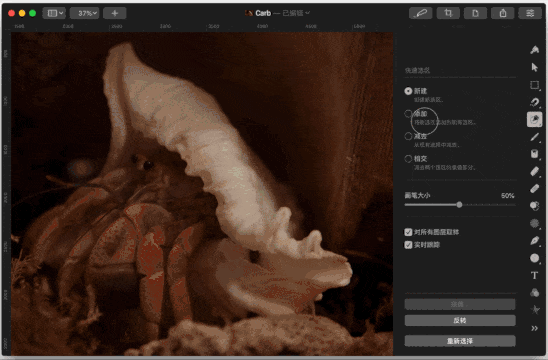This screenshot has height=360, width=548.
Task: Pick the pen tool in right toolbar
Action: tap(534, 240)
